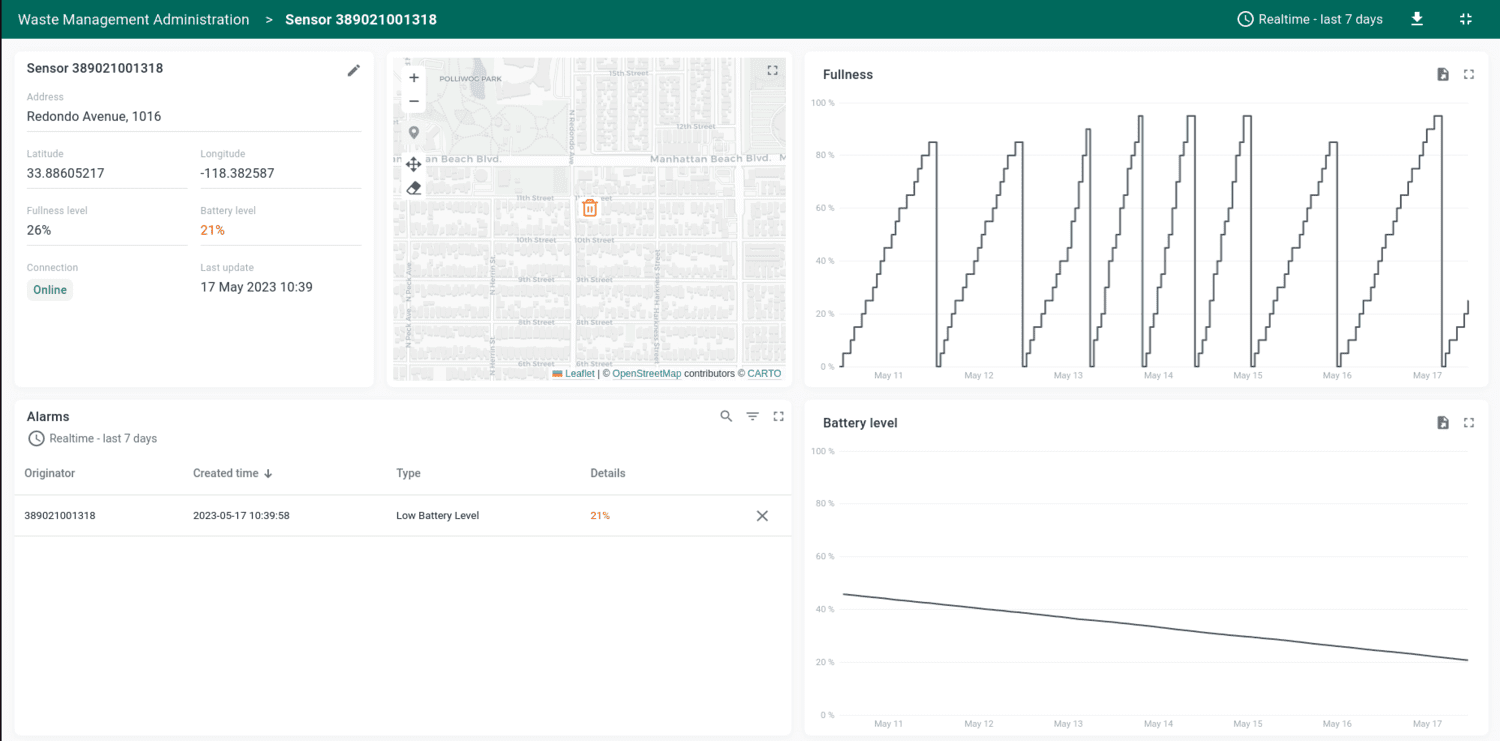Activate the pan/move tool on the map
Viewport: 1500px width, 741px height.
pos(413,164)
